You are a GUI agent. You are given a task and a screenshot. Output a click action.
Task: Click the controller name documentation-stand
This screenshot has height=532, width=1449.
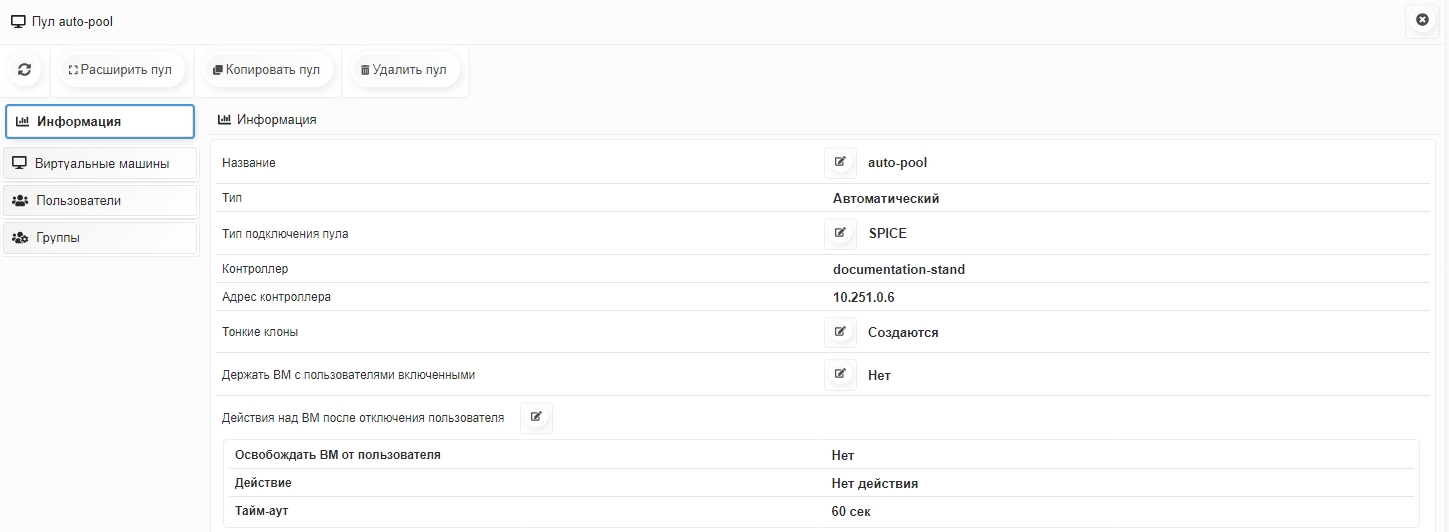(x=898, y=269)
